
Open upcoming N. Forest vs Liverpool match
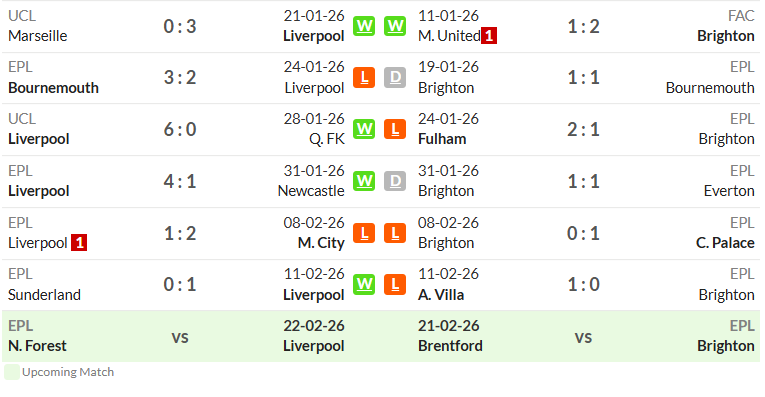180,337
